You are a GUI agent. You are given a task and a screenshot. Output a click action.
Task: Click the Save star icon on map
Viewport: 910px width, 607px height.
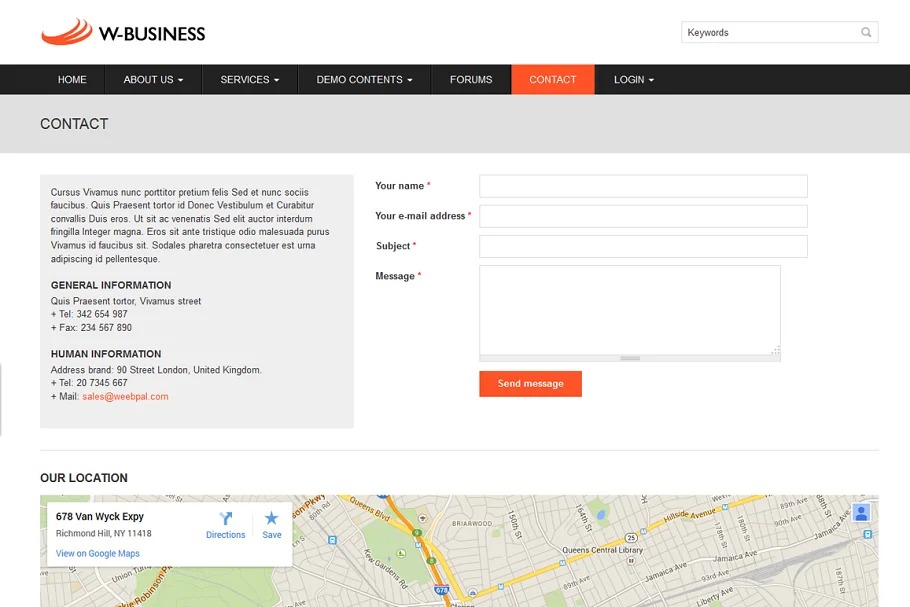coord(271,518)
